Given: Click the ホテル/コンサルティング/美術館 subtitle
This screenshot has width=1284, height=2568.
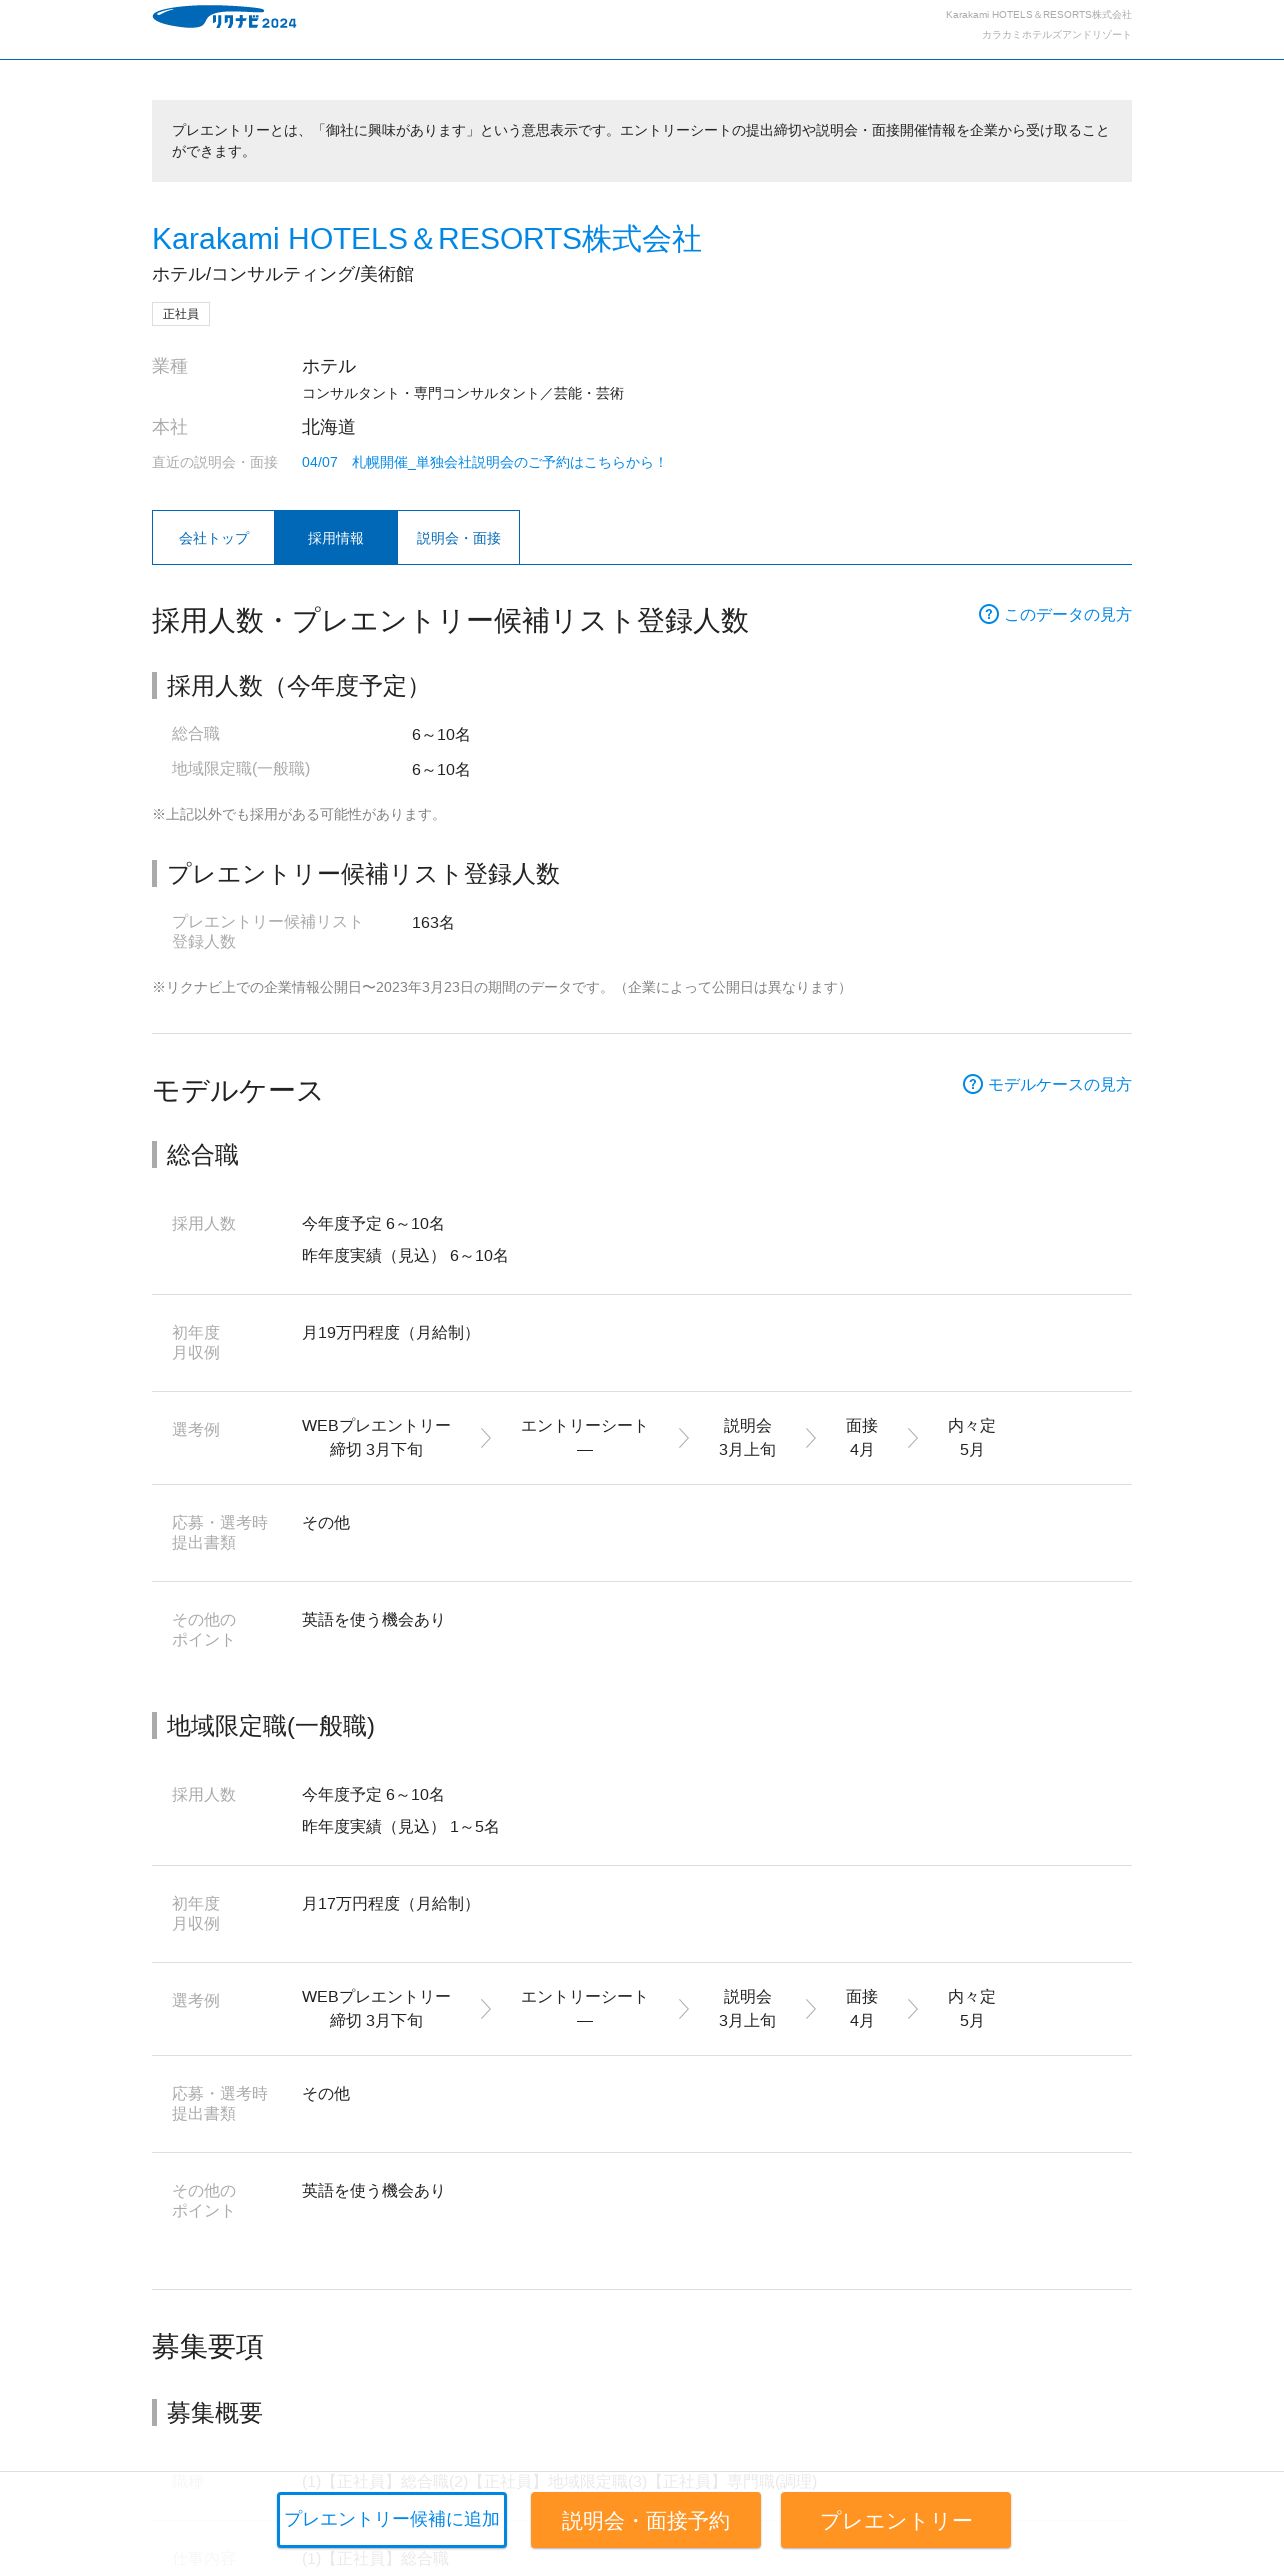Looking at the screenshot, I should tap(283, 274).
